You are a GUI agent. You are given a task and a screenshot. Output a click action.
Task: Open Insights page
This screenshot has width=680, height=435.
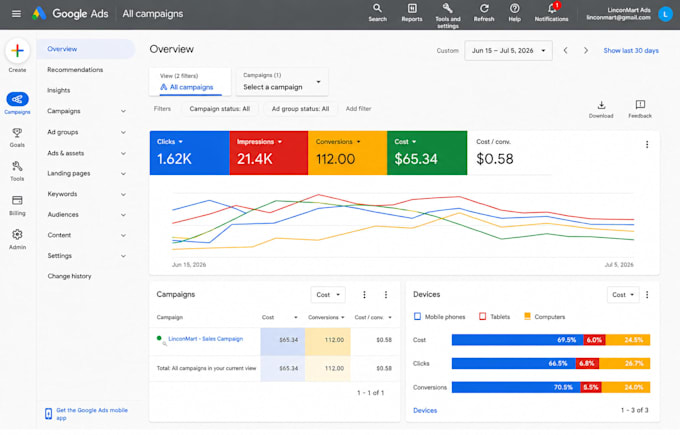click(x=59, y=91)
